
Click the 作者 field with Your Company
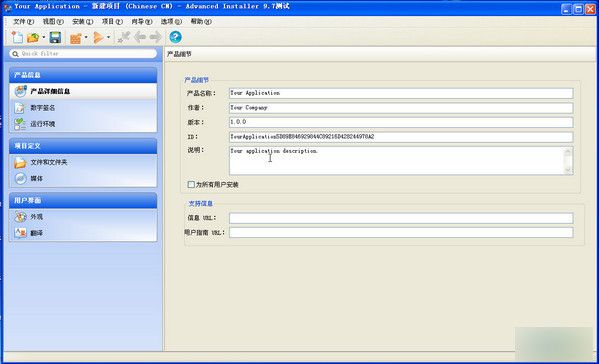click(401, 108)
